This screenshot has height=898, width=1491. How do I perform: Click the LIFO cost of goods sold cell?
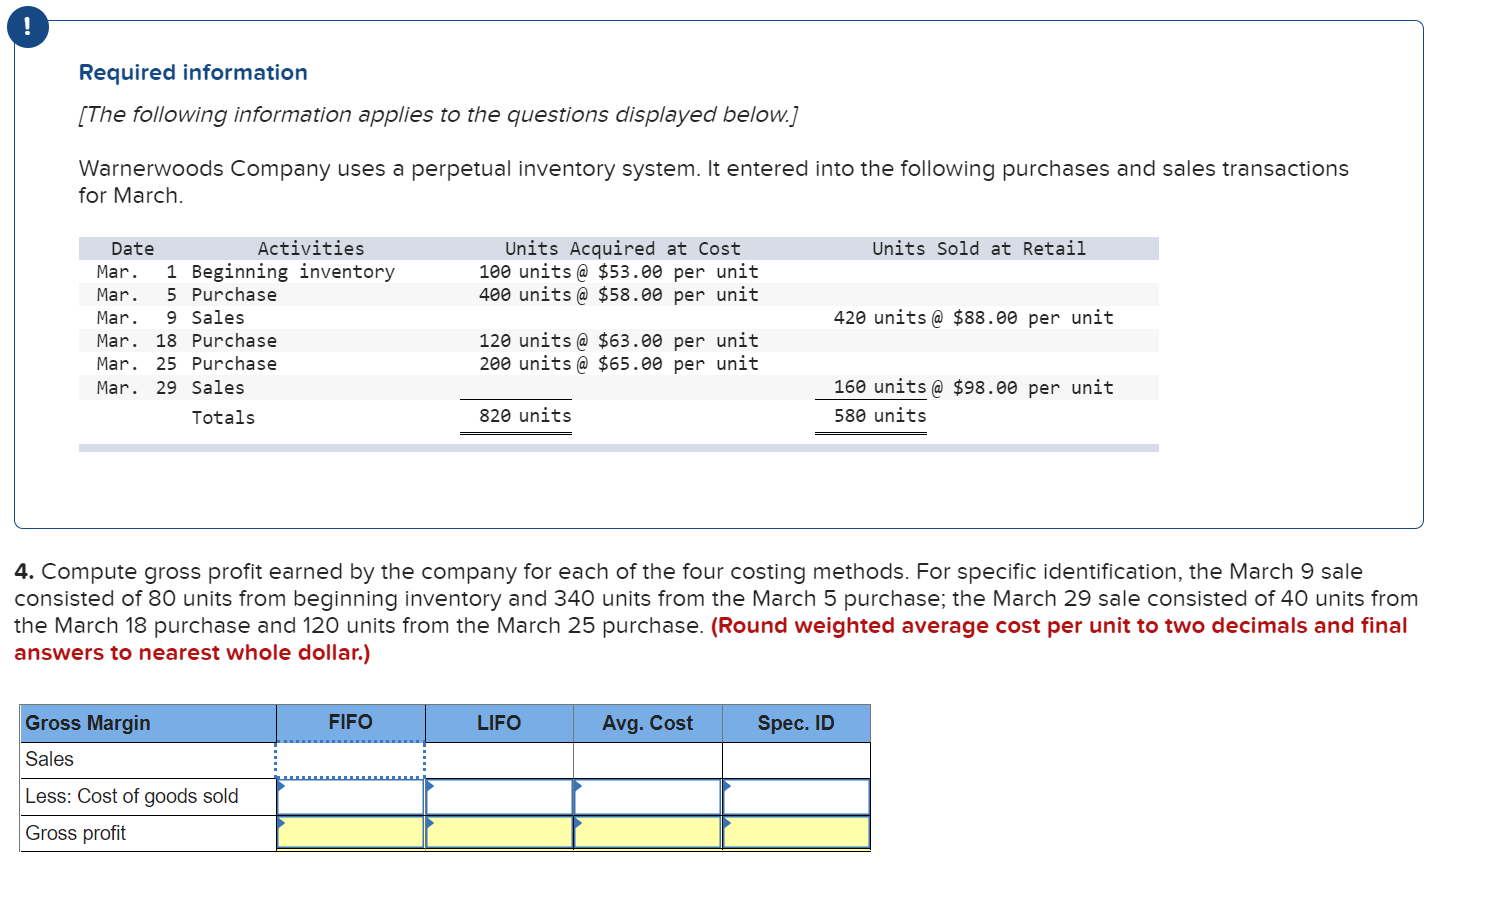(x=499, y=797)
